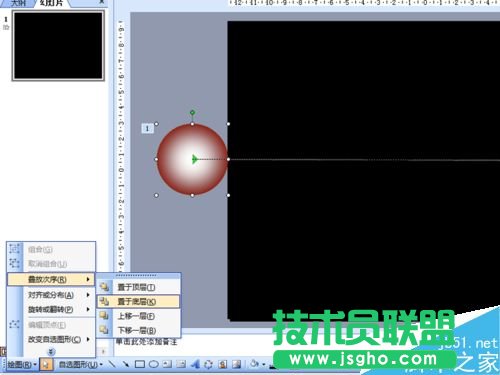Screen dimensions: 500x375
Task: Click the Bring to Front icon
Action: click(x=104, y=287)
